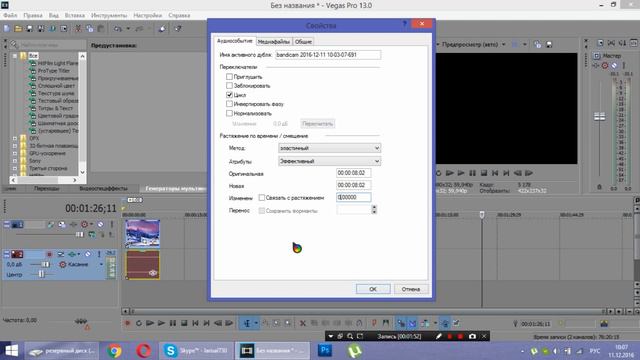Copy preview snapshot to clipboard icon
Screen dimensions: 640x360
pos(538,44)
